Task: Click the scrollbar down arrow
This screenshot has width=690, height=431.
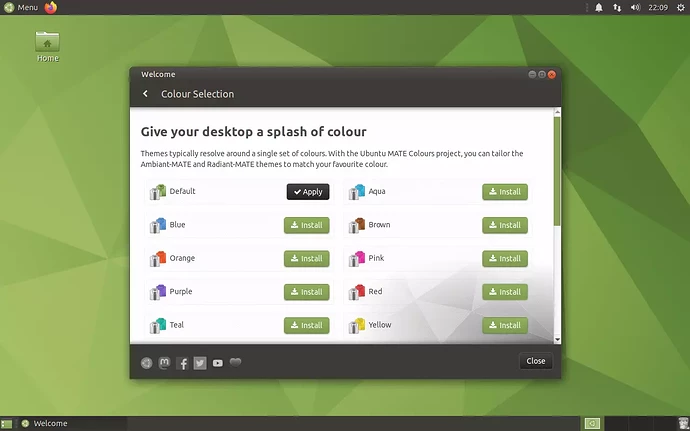Action: (557, 339)
